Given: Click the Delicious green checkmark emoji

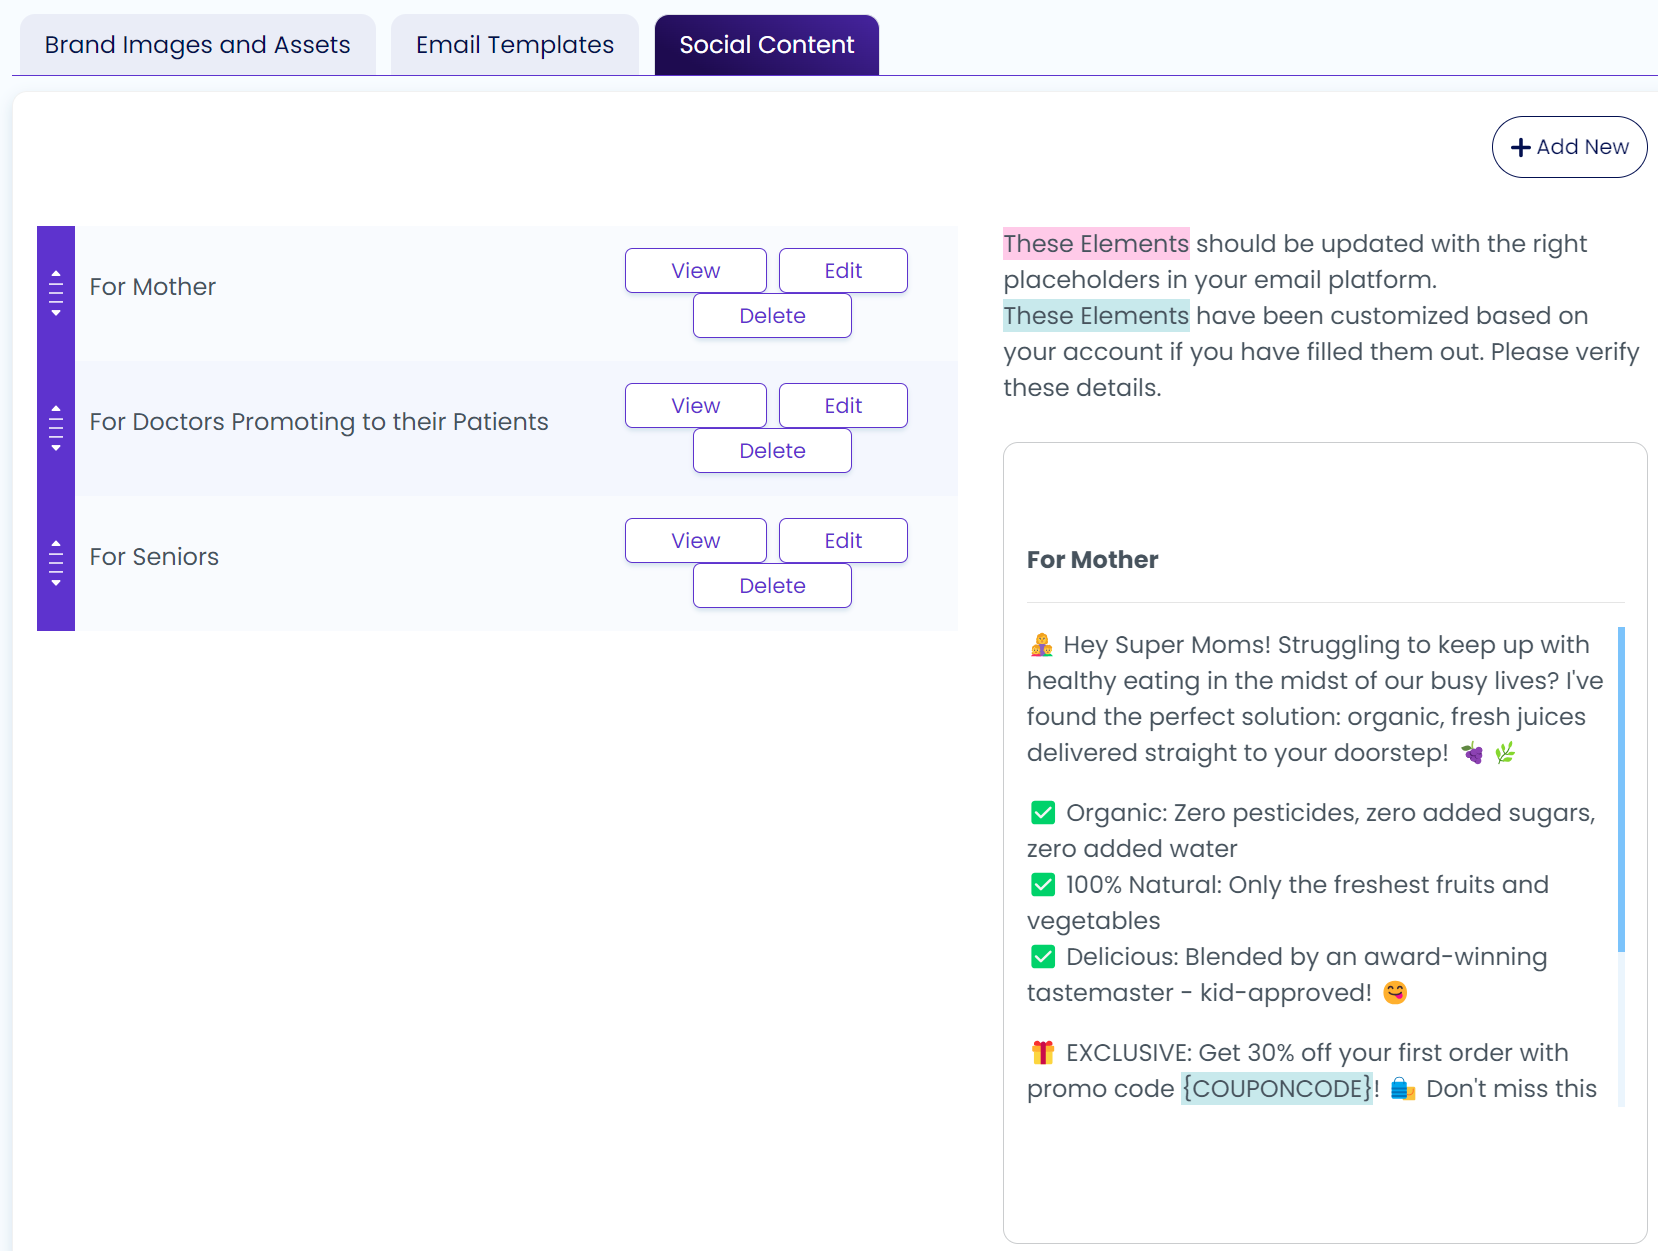Looking at the screenshot, I should click(x=1043, y=957).
